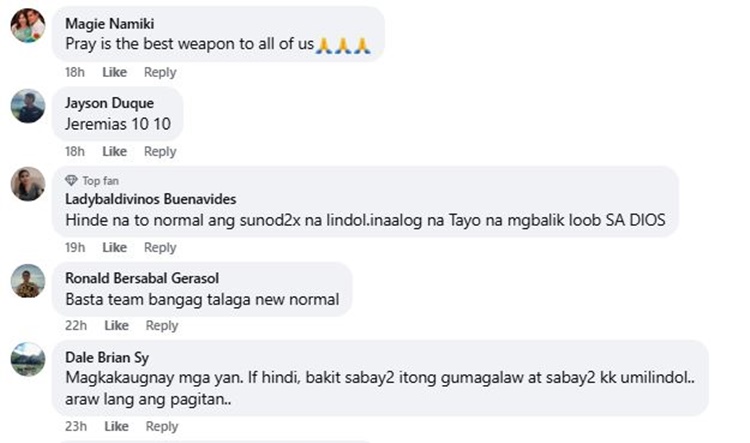Image resolution: width=750 pixels, height=443 pixels.
Task: Click the Top fan diamond badge icon
Action: pos(71,180)
